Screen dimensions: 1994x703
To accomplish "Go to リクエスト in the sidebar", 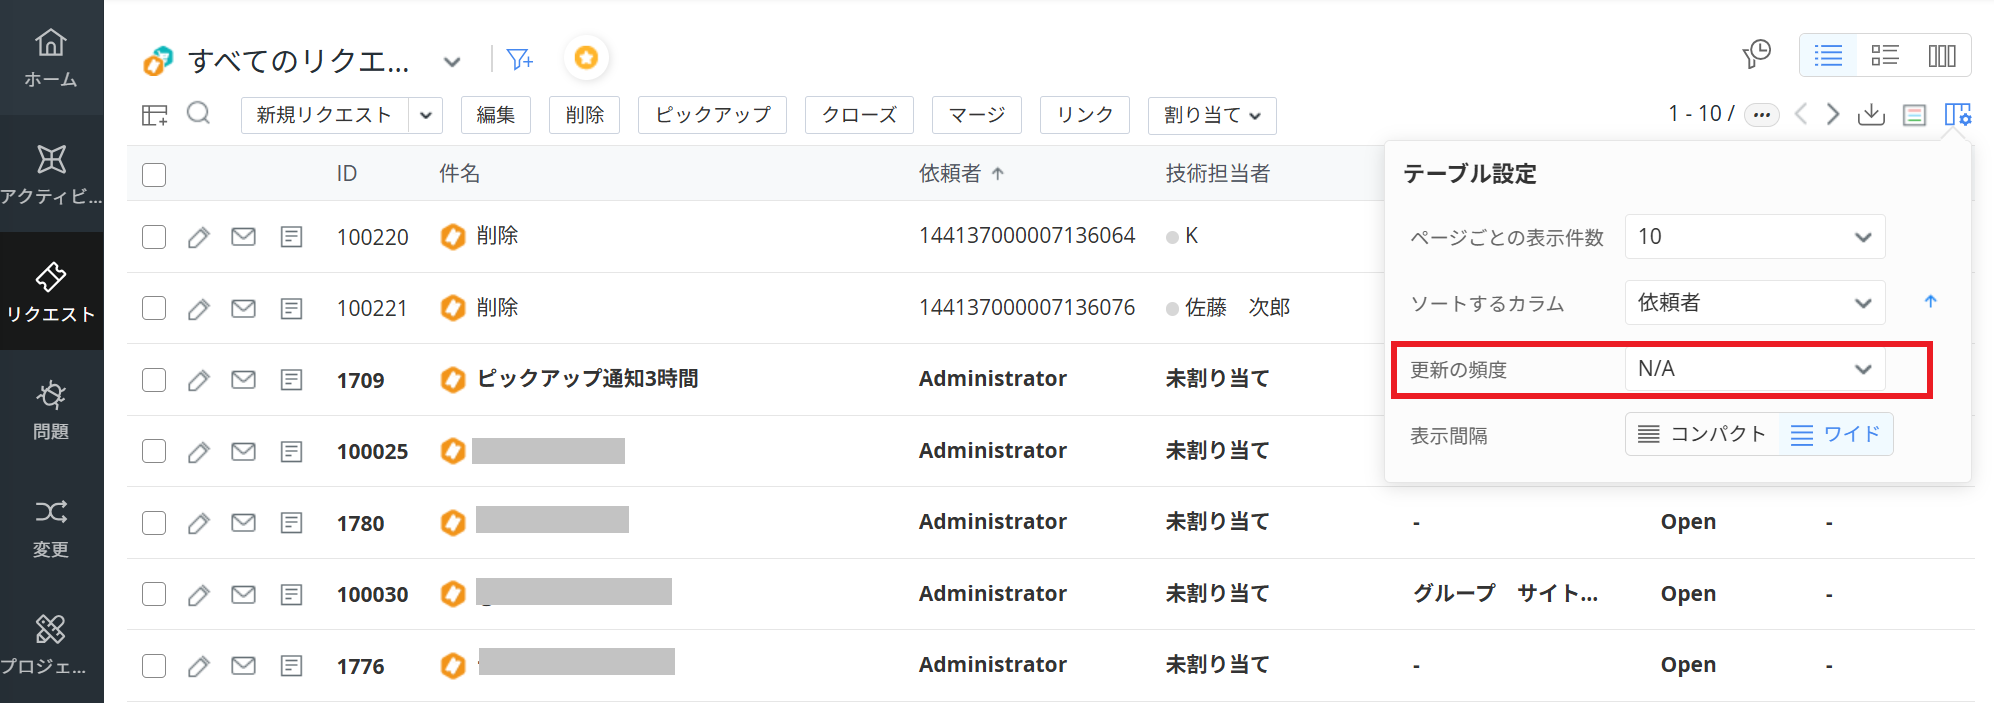I will click(51, 291).
